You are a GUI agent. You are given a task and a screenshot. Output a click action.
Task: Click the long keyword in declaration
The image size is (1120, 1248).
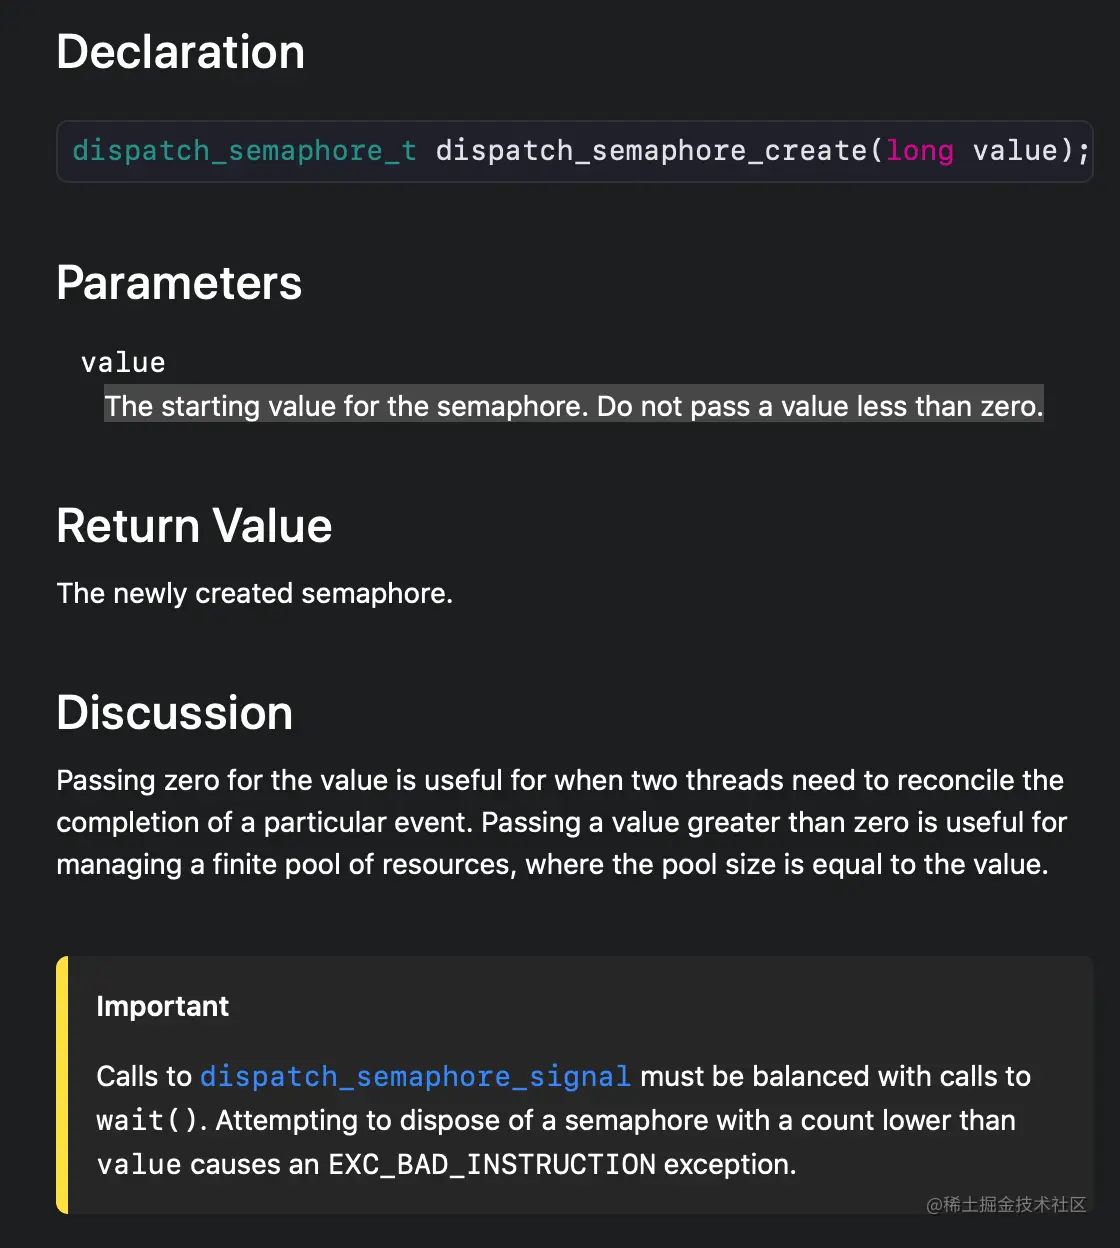click(920, 150)
